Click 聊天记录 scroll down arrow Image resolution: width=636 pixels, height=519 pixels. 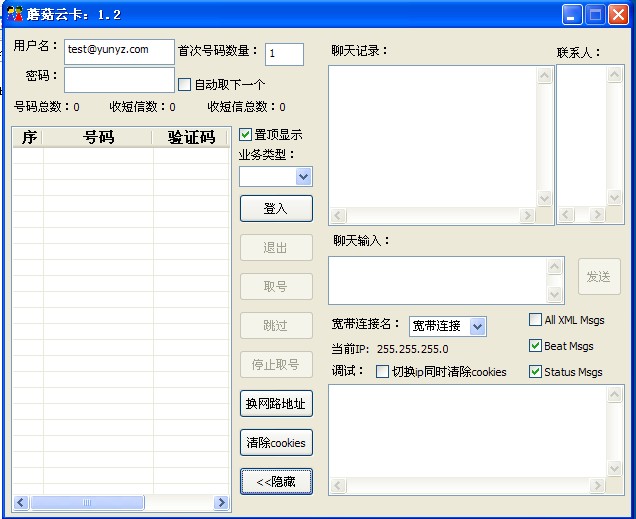[x=544, y=198]
